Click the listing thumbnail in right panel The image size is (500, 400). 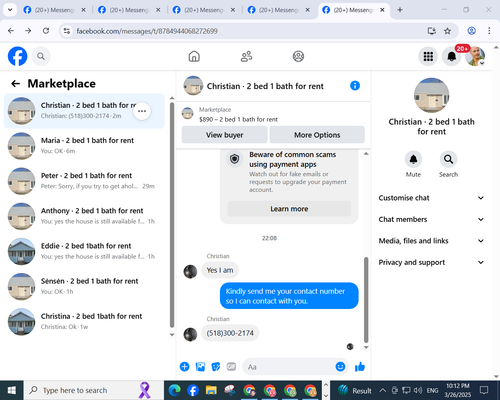[x=431, y=95]
